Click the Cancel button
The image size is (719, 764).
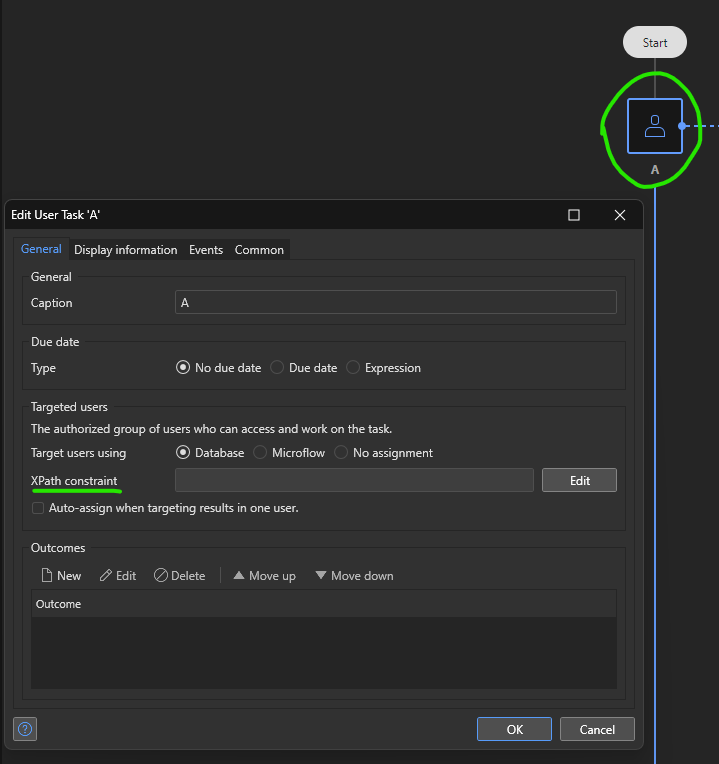[597, 729]
